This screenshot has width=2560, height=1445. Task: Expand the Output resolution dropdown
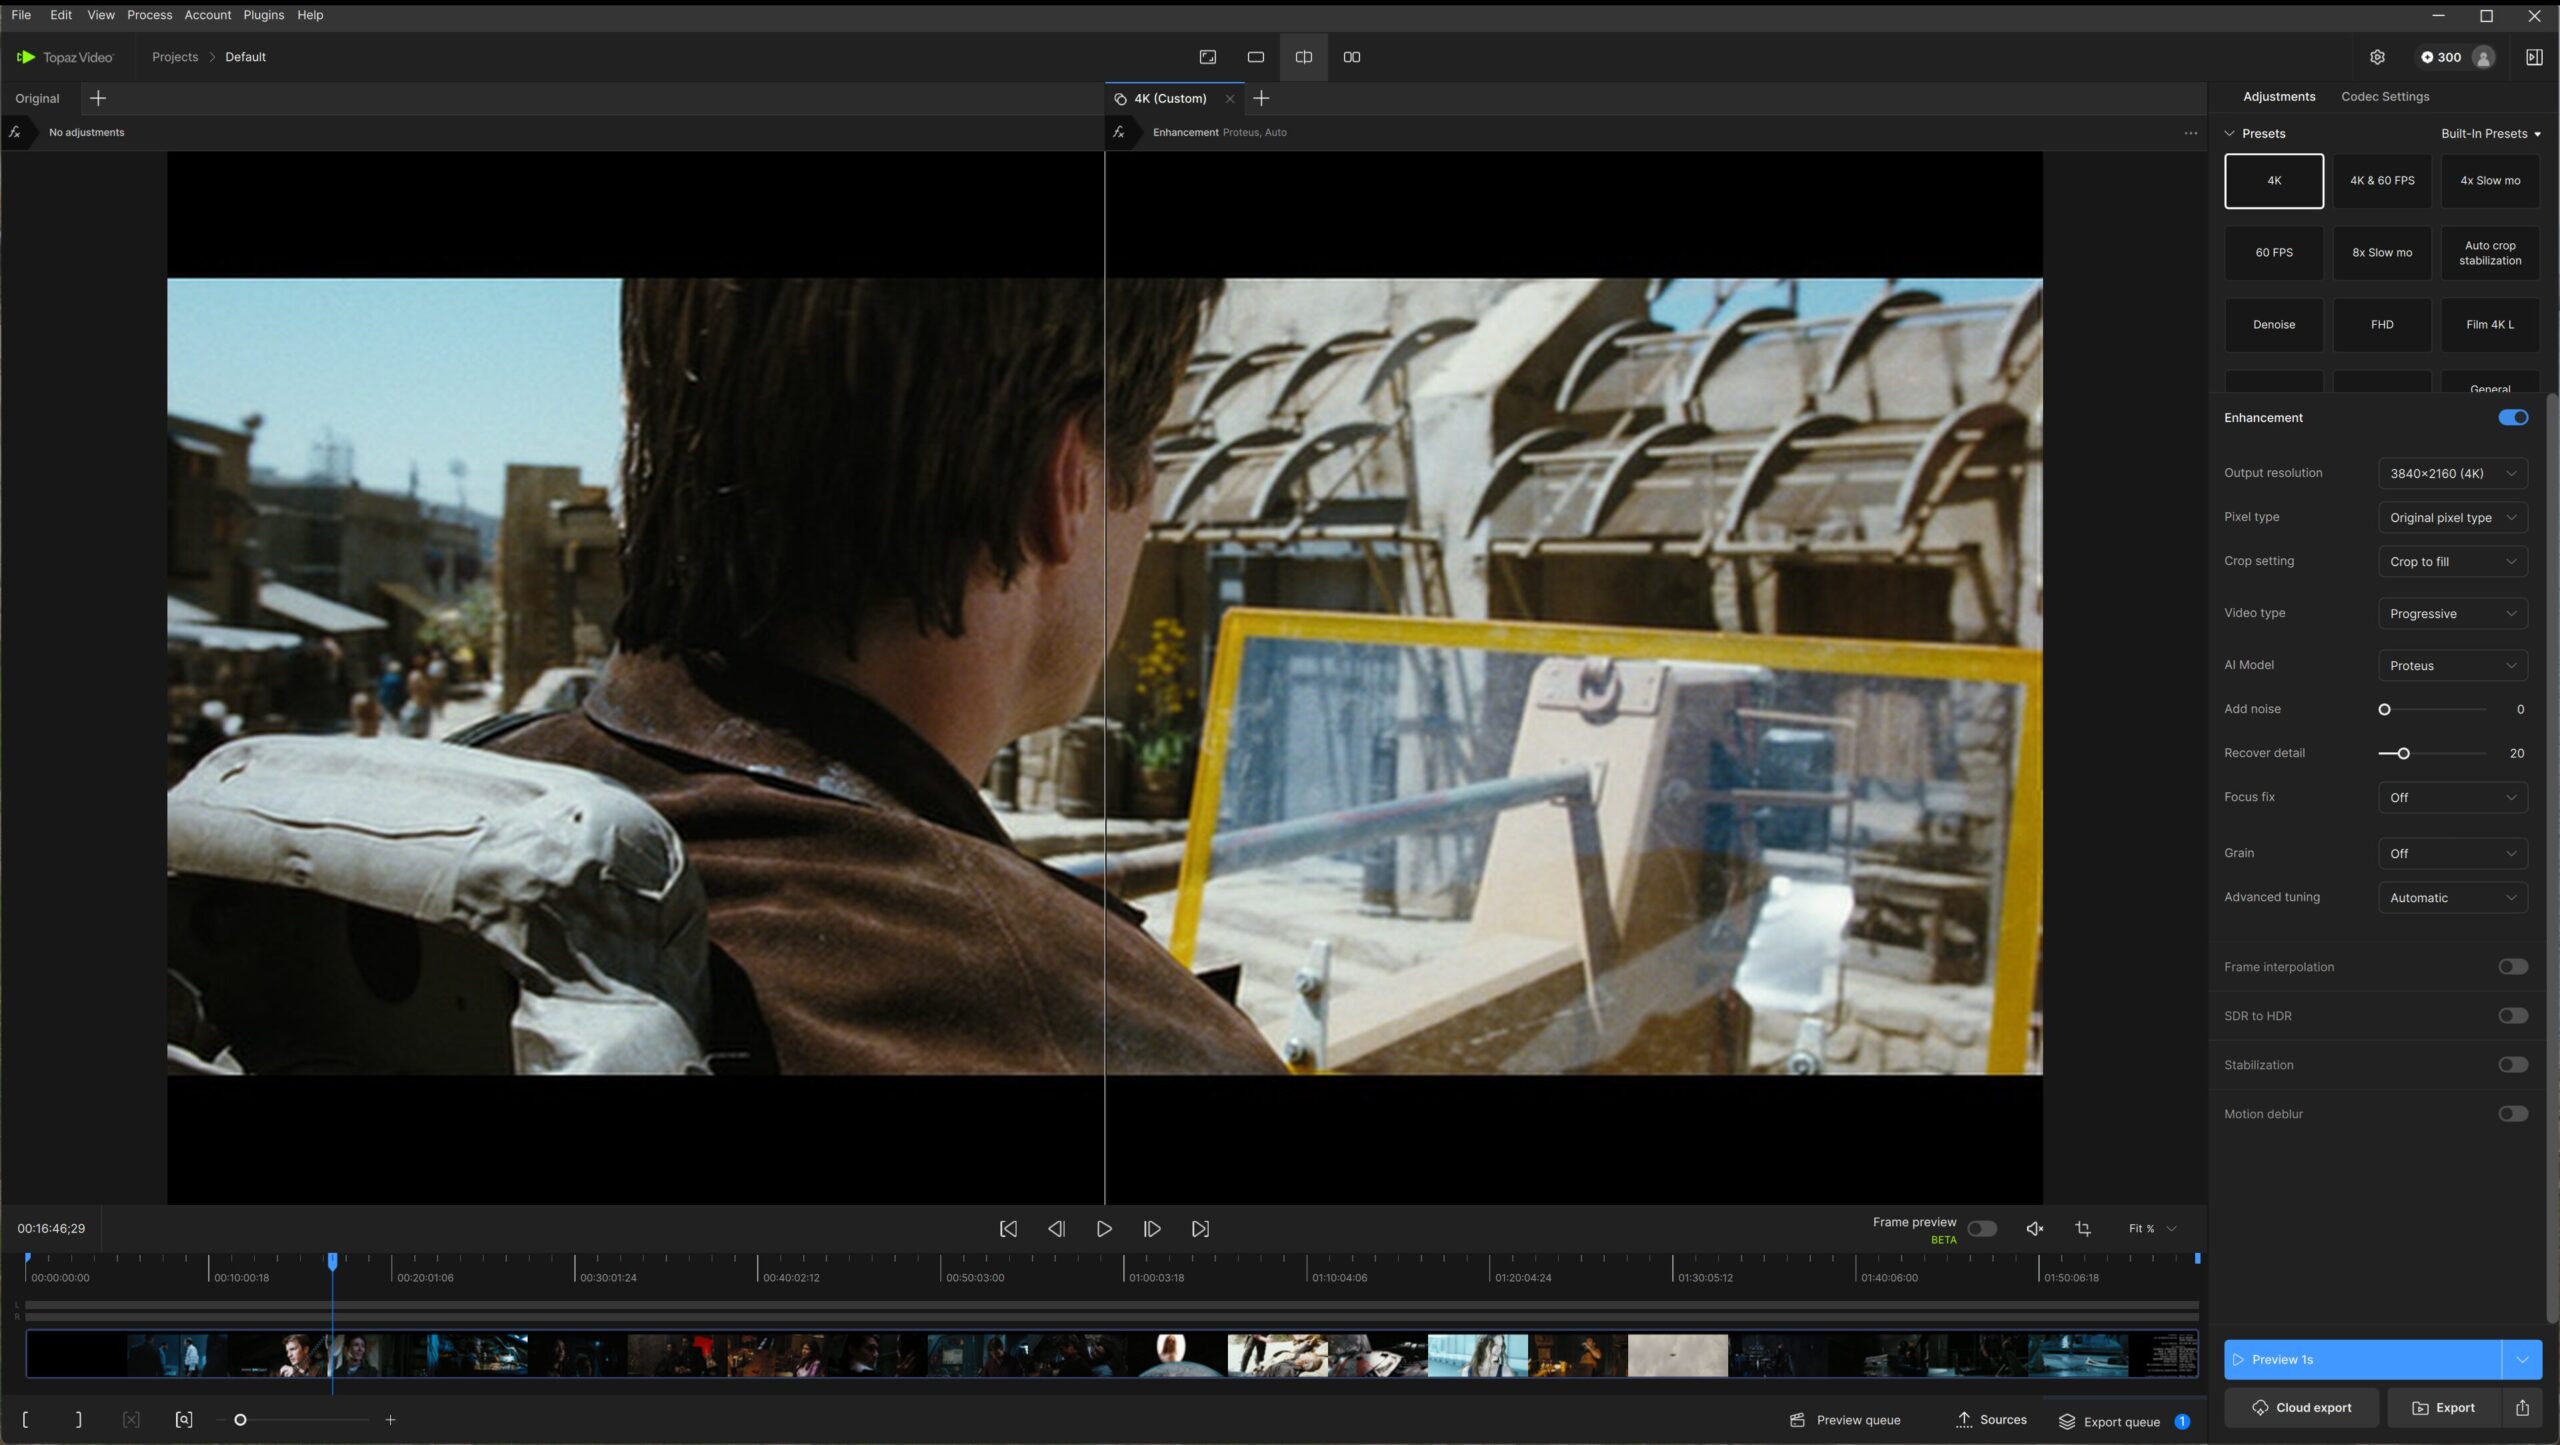point(2452,474)
